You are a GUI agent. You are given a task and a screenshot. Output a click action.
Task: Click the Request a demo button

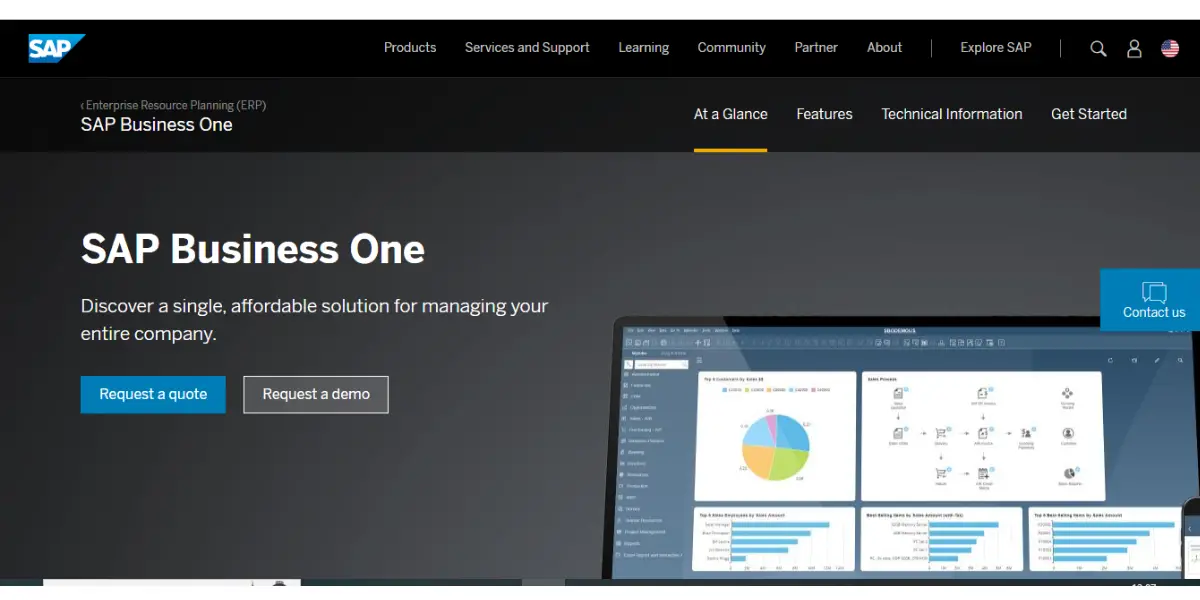tap(316, 394)
